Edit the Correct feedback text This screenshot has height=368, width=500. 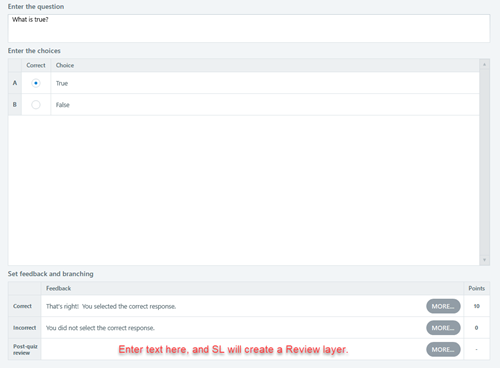tap(233, 306)
